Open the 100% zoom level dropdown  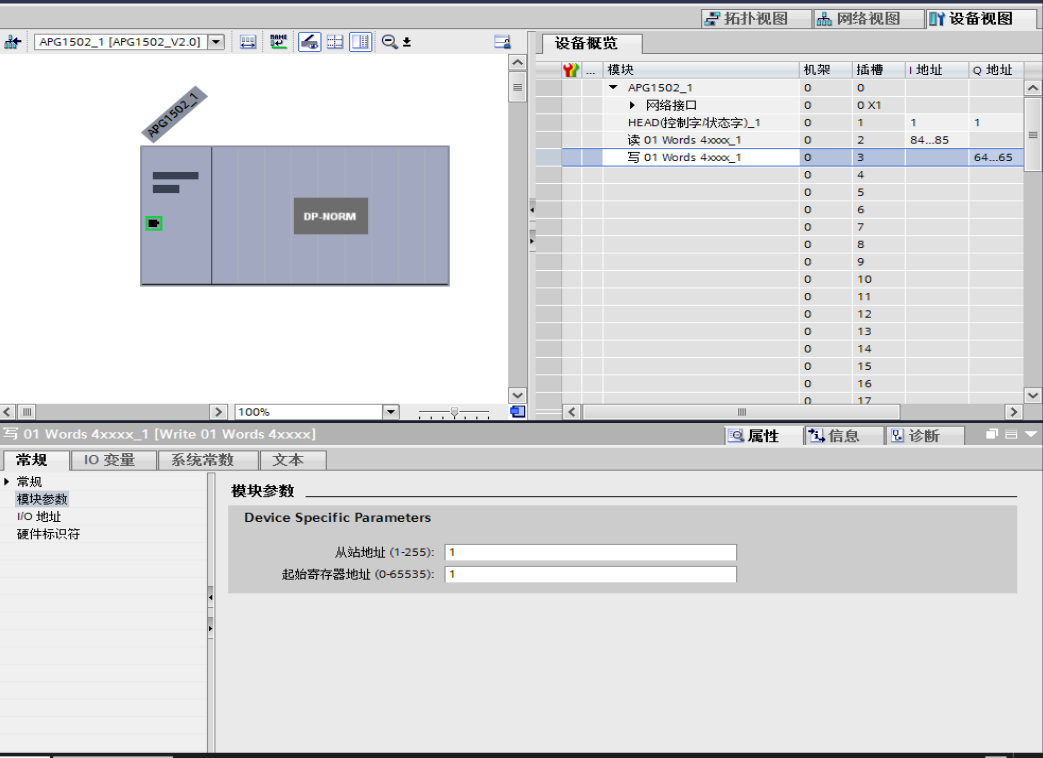[391, 412]
